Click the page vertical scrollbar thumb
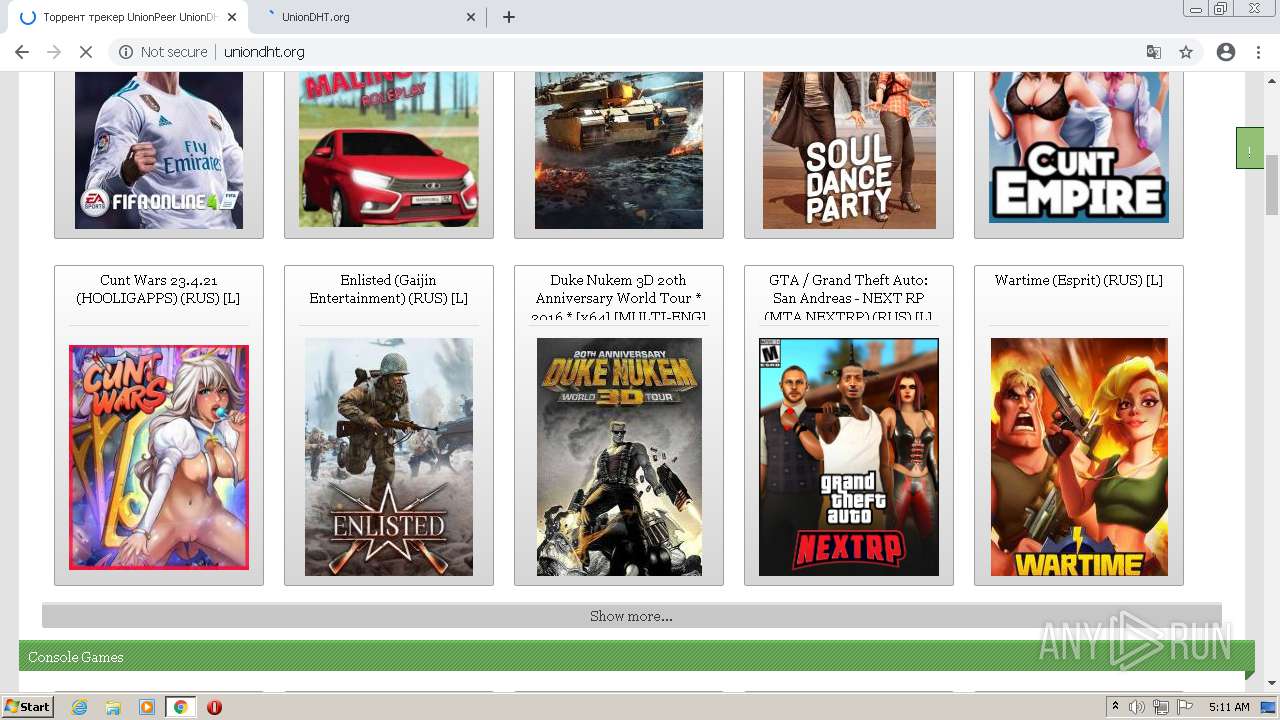The image size is (1280, 720). [1272, 185]
